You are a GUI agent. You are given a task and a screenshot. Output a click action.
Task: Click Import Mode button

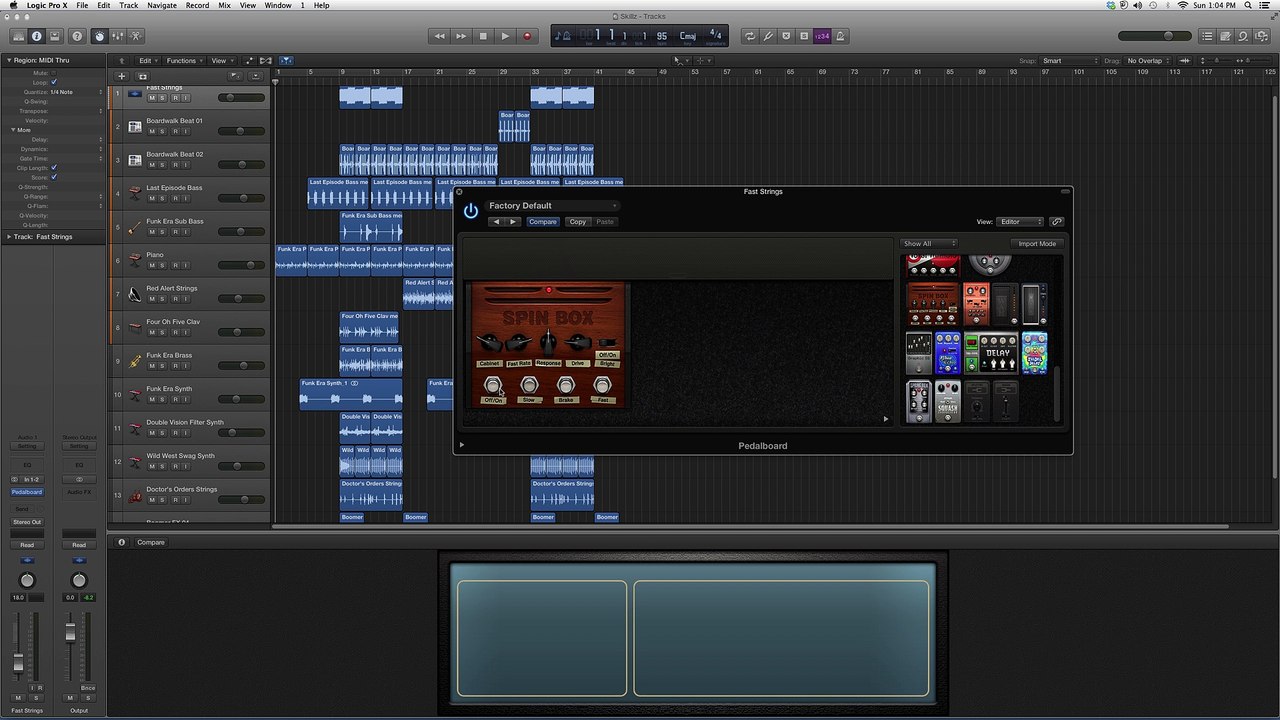click(1037, 244)
